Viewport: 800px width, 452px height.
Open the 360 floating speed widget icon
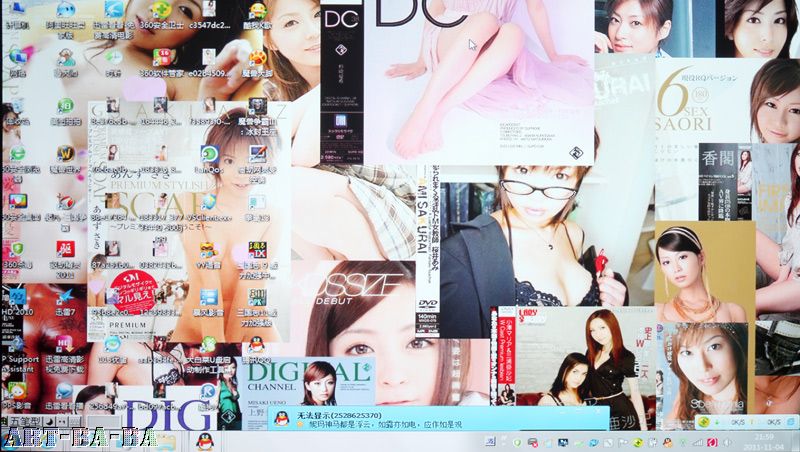click(x=704, y=422)
